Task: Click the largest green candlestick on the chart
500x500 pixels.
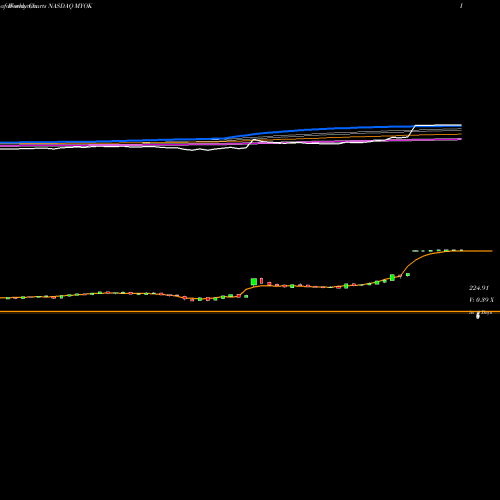Action: (x=254, y=282)
